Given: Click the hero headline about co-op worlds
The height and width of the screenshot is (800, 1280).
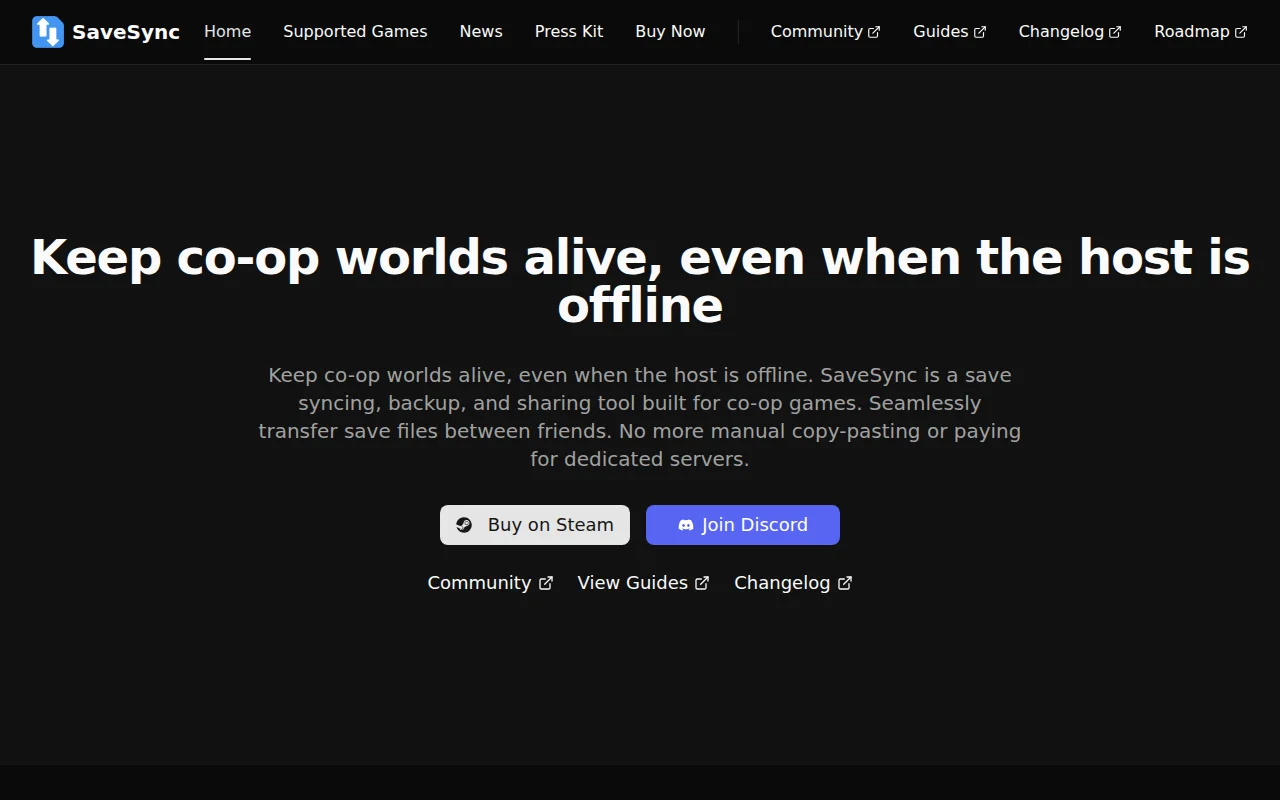Looking at the screenshot, I should pos(640,281).
